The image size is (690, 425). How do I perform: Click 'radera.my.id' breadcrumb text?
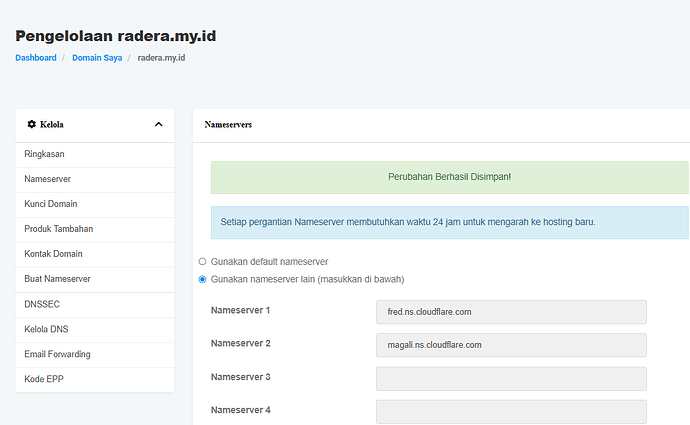point(161,58)
